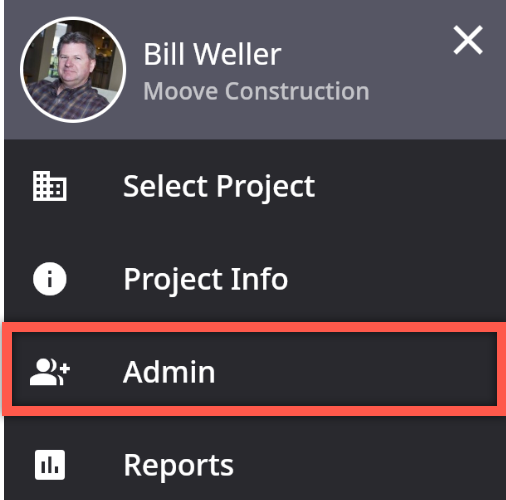Close the side menu with the X

coord(468,40)
